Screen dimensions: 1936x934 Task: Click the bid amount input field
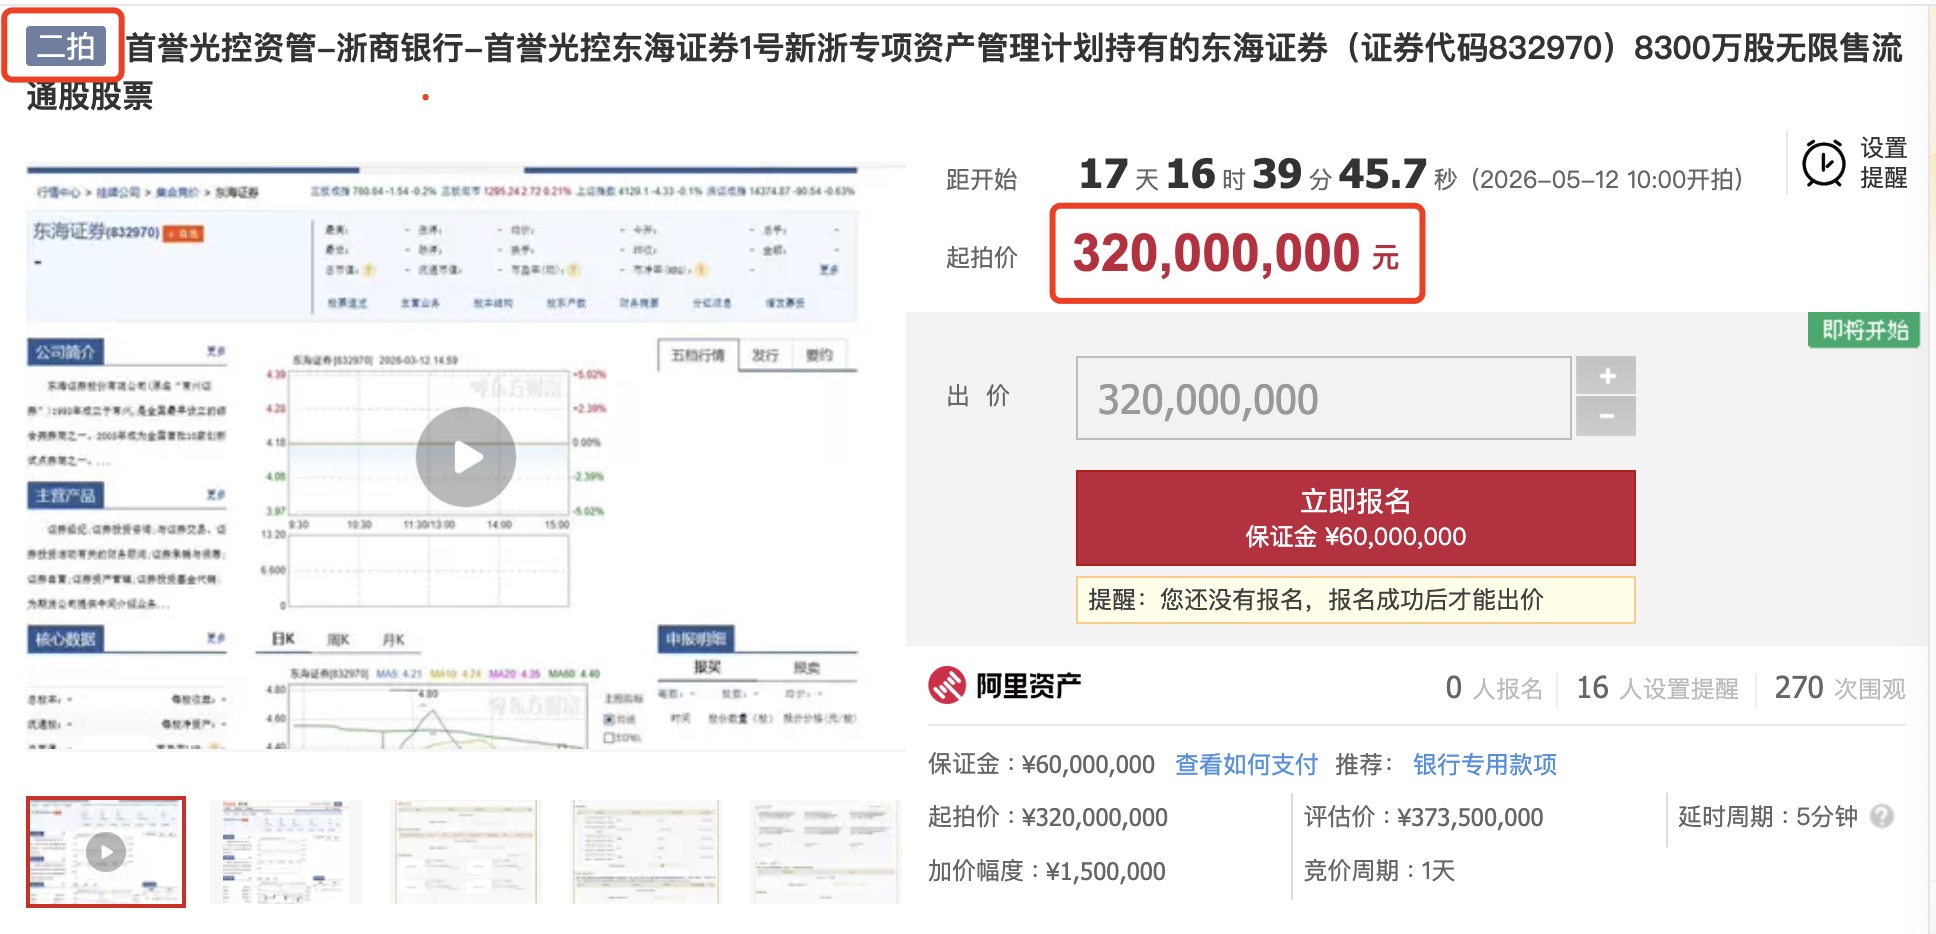[x=1323, y=398]
